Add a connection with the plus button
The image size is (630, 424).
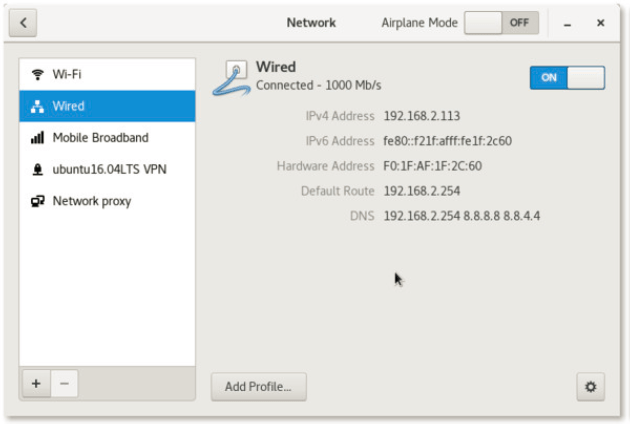(x=35, y=384)
